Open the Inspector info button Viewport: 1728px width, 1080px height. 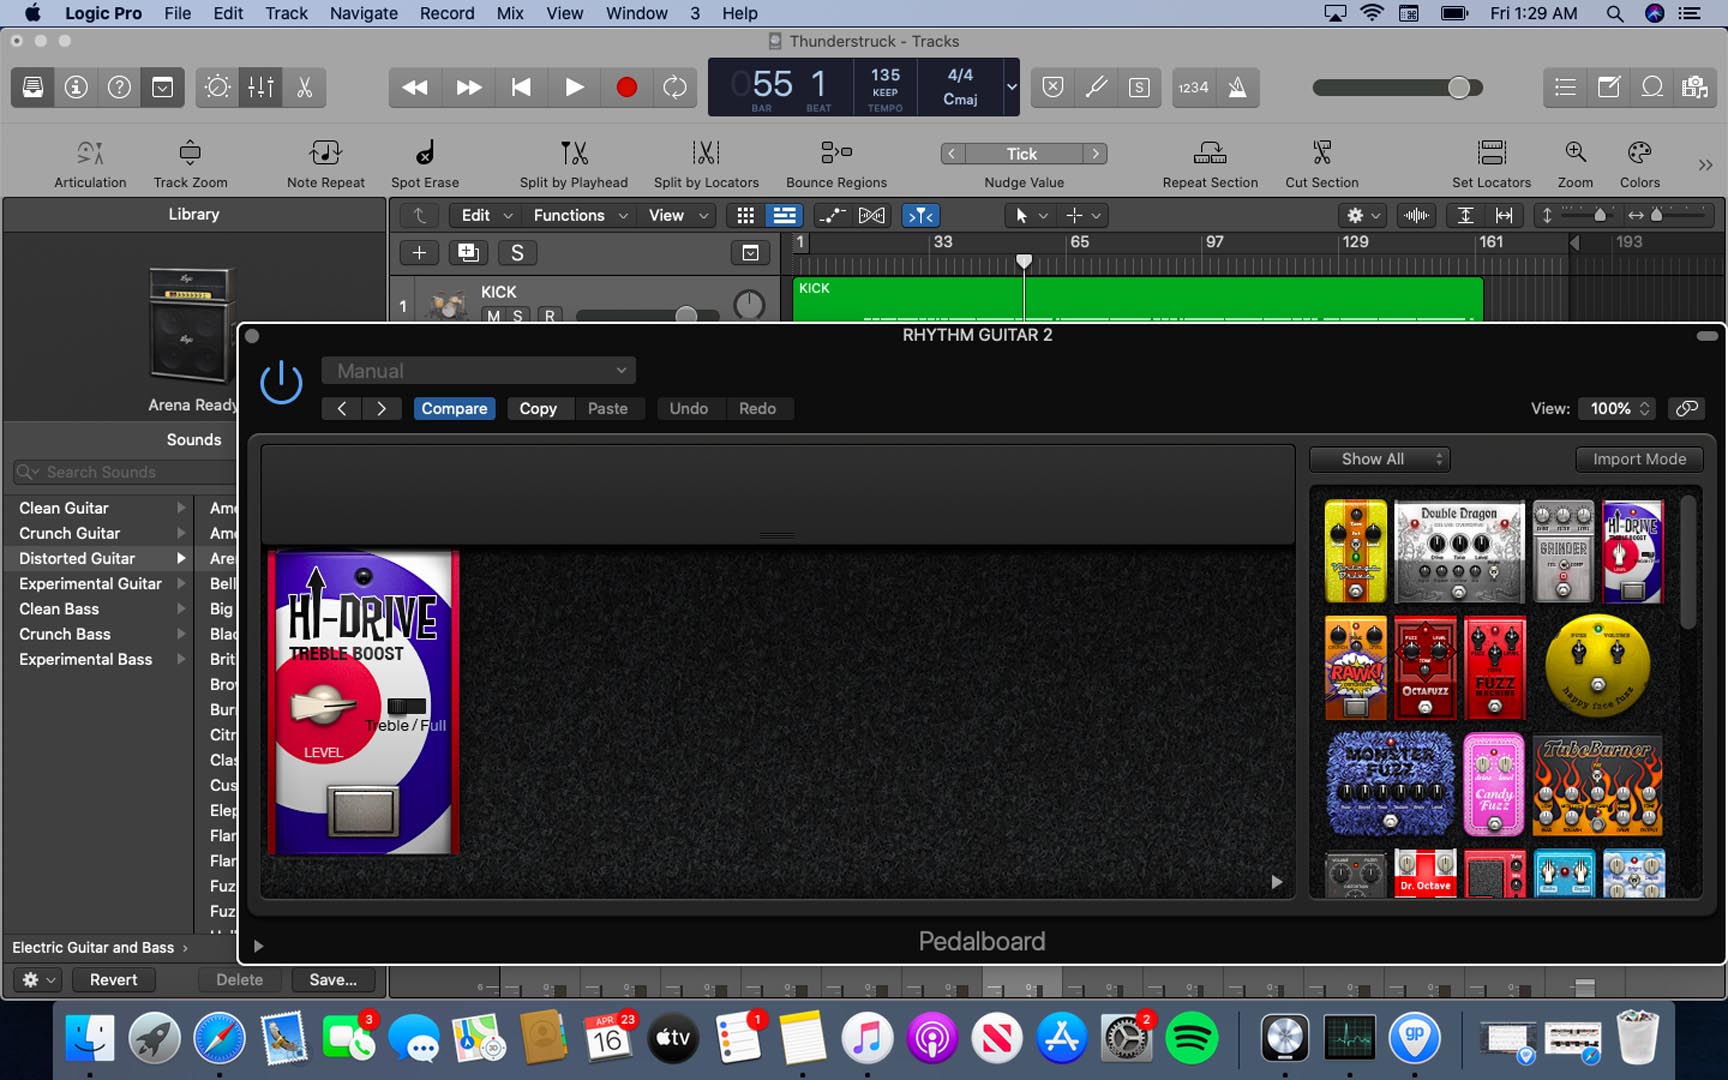pyautogui.click(x=76, y=87)
